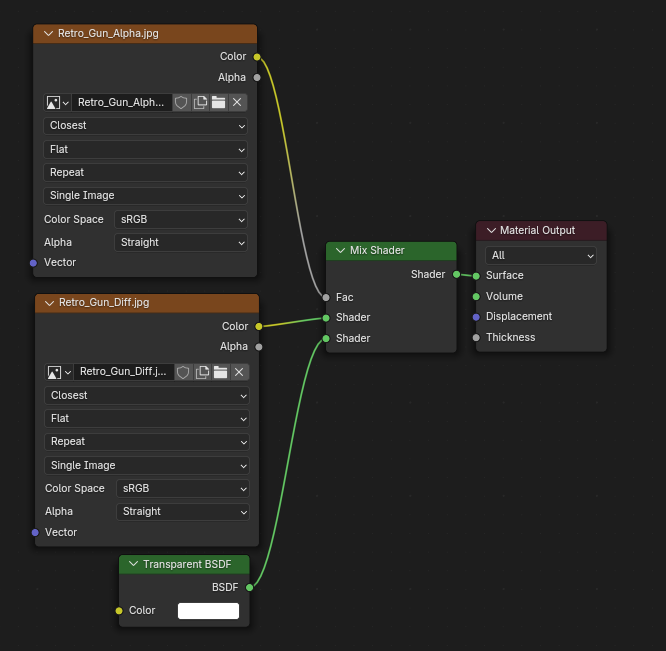Screen dimensions: 666x651
Task: Collapse the Transparent BSDF node
Action: click(x=133, y=564)
